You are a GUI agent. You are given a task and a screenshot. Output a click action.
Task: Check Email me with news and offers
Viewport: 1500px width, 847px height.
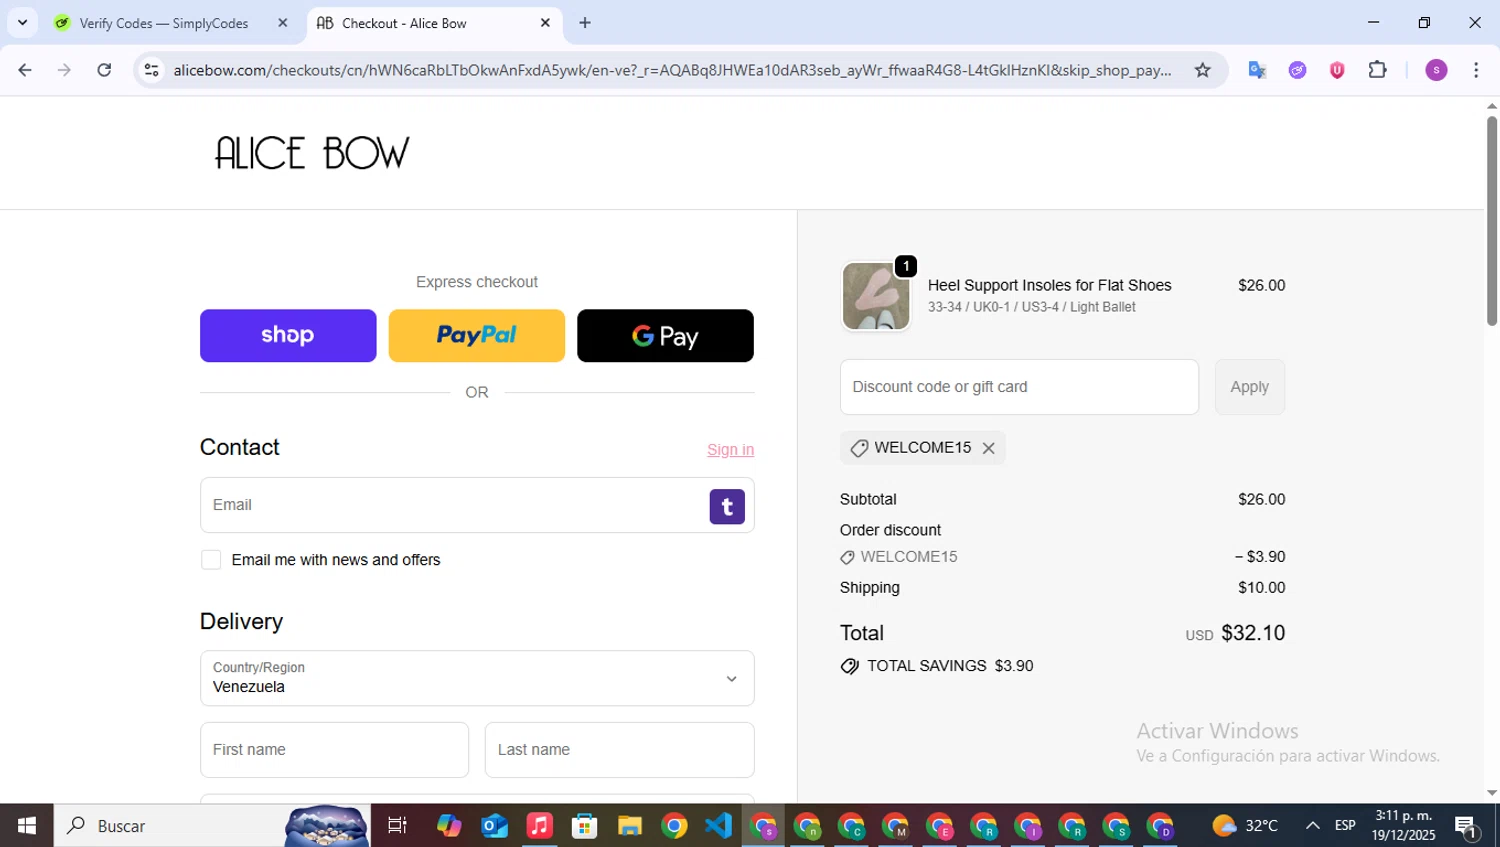pos(211,560)
